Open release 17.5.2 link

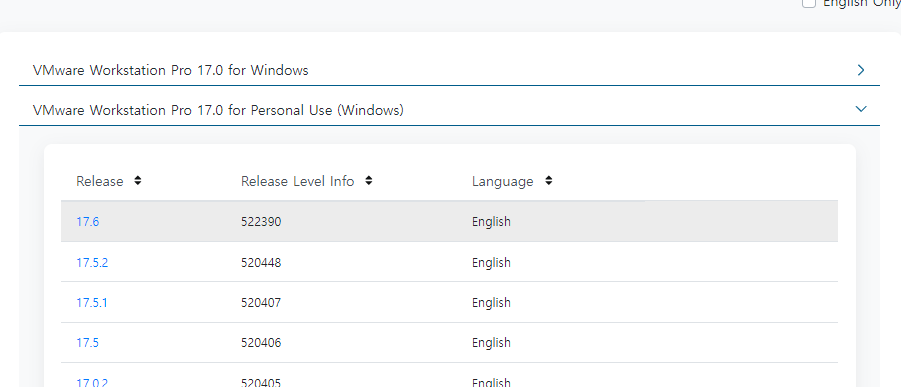(x=92, y=263)
